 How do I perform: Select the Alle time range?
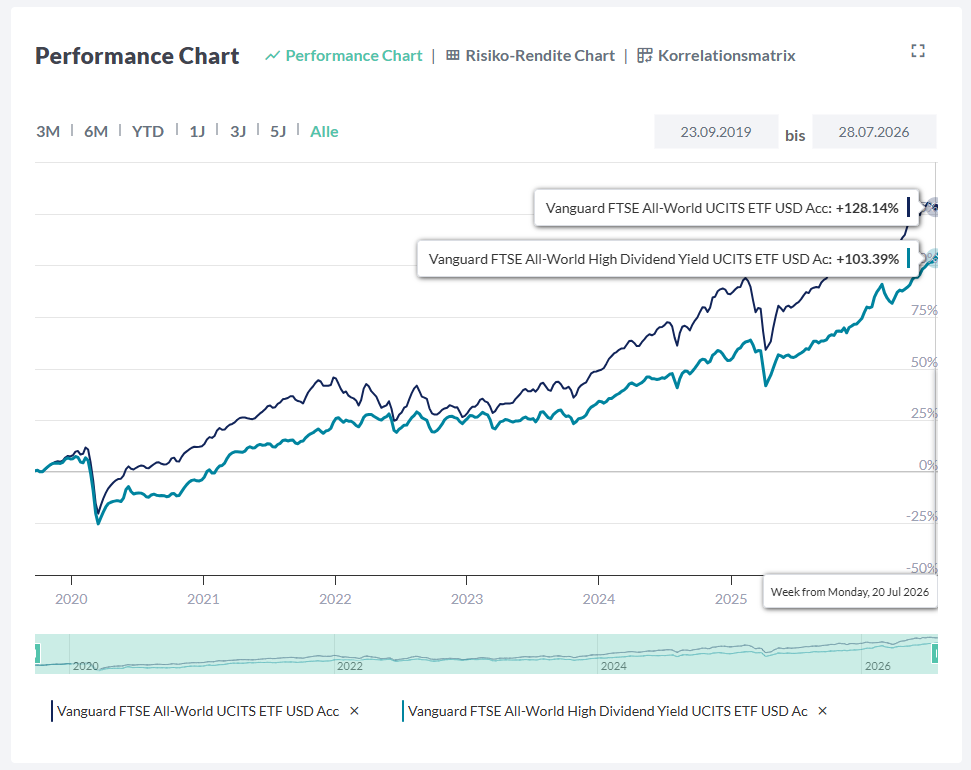coord(324,131)
